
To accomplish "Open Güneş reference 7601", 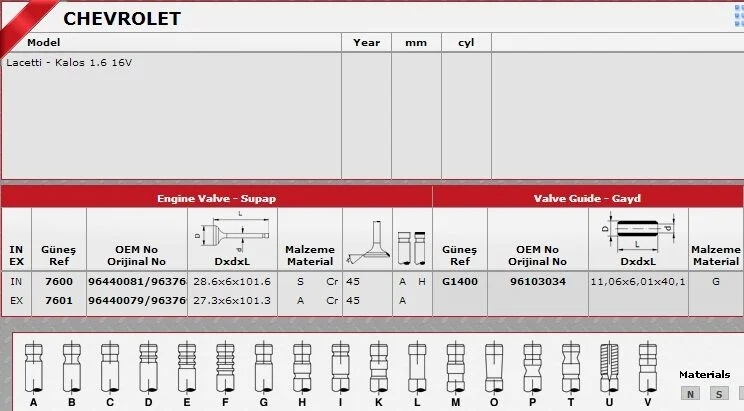I will pos(58,299).
